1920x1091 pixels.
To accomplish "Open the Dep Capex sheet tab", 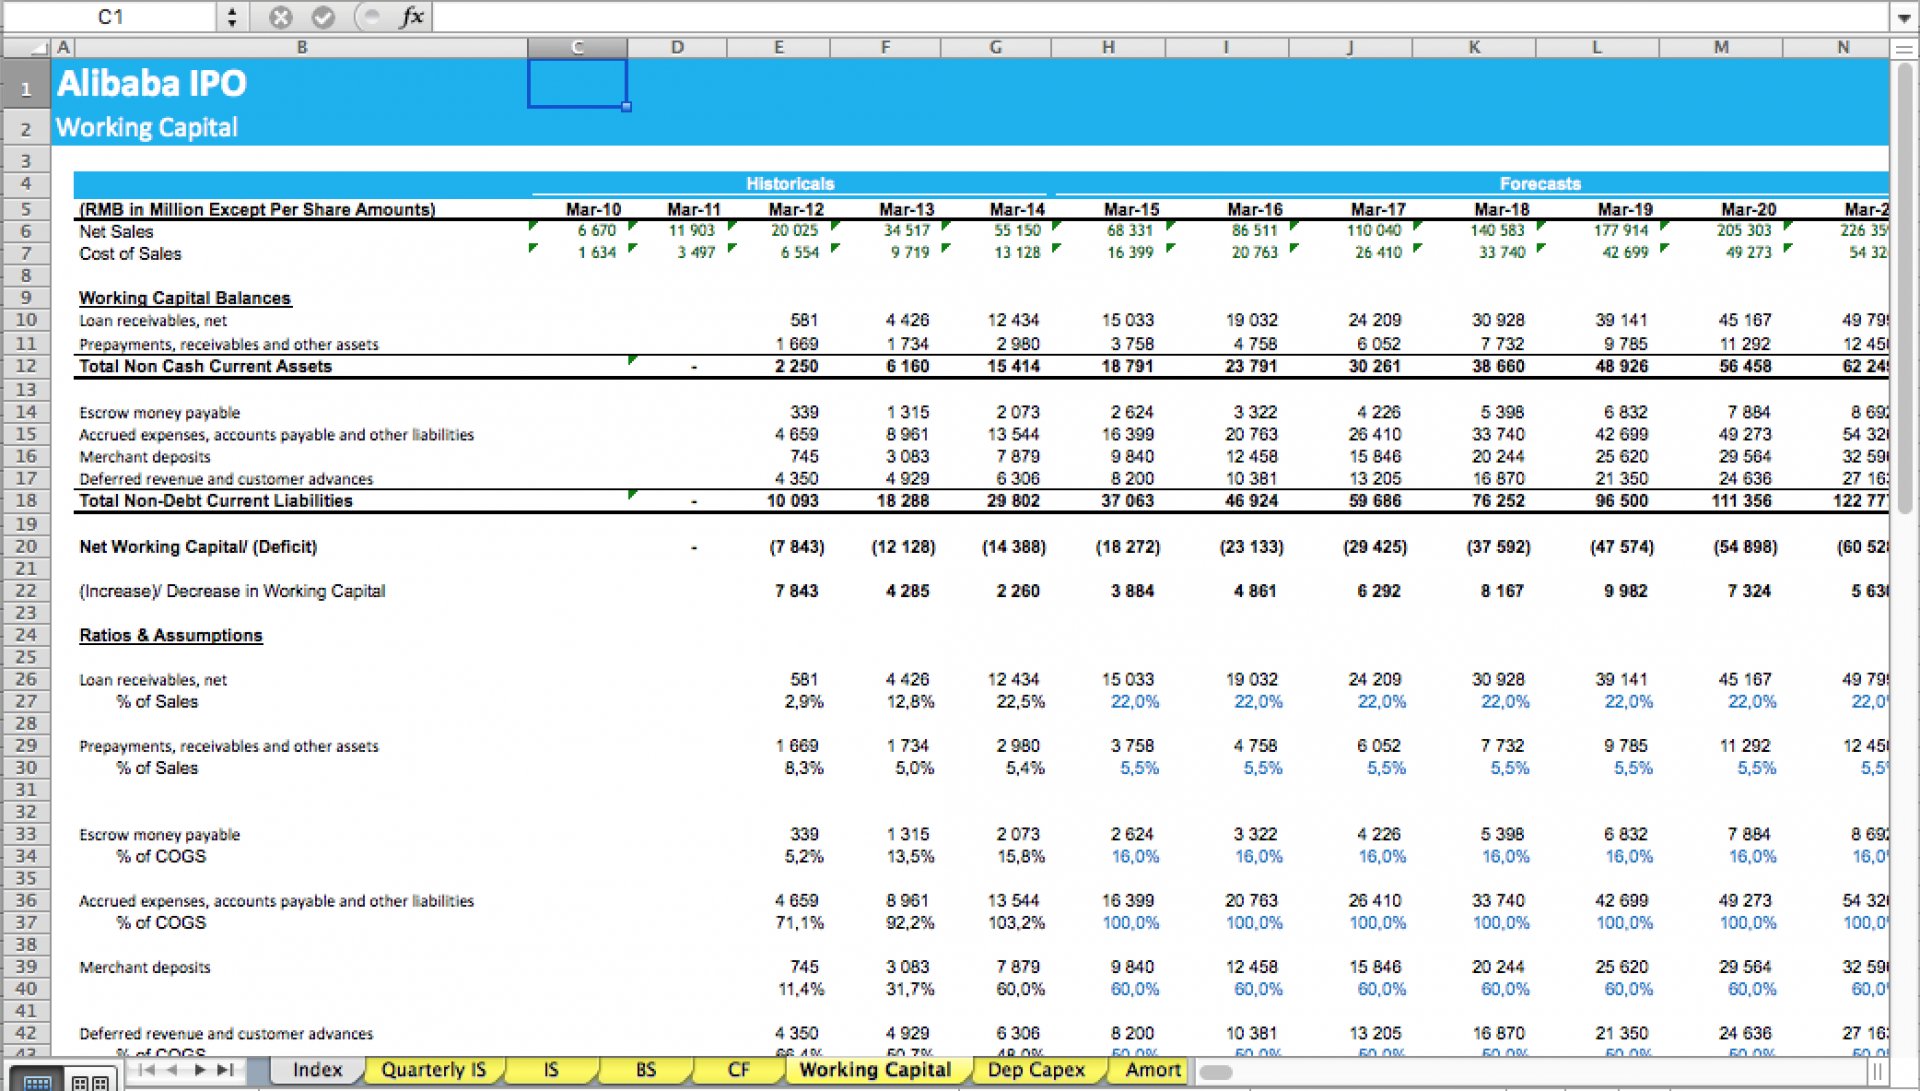I will 1036,1070.
